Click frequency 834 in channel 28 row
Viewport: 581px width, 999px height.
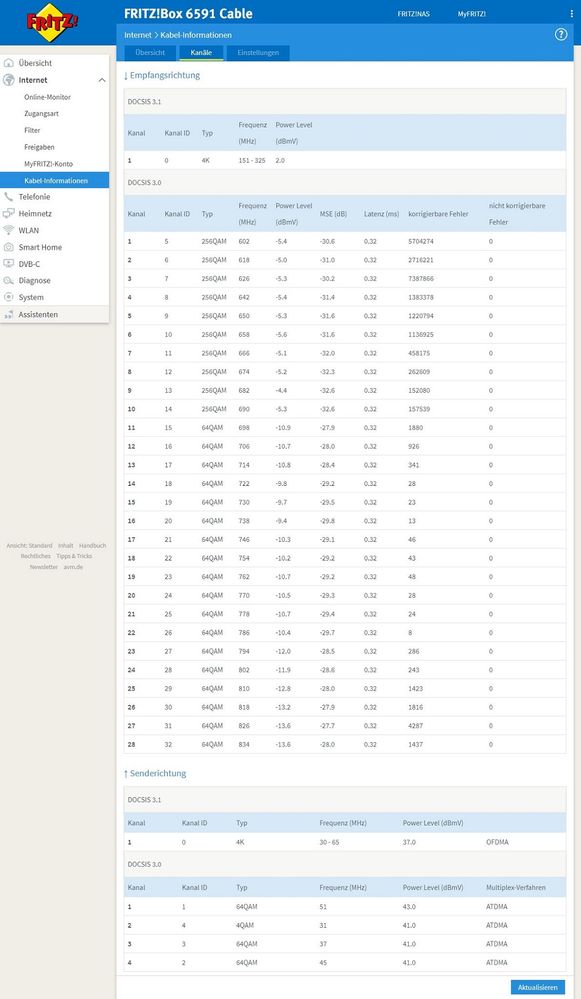(244, 744)
